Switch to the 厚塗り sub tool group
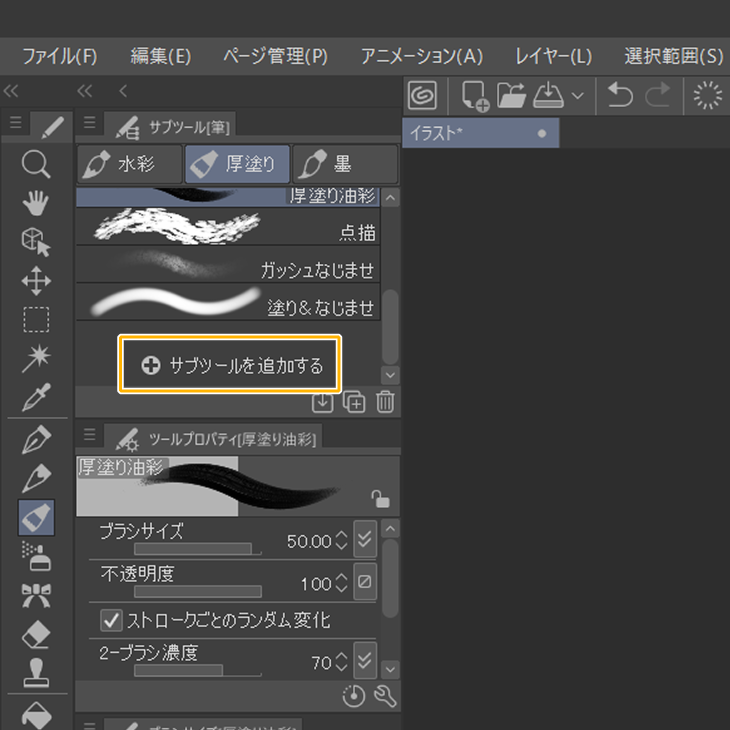The image size is (730, 730). (x=237, y=164)
